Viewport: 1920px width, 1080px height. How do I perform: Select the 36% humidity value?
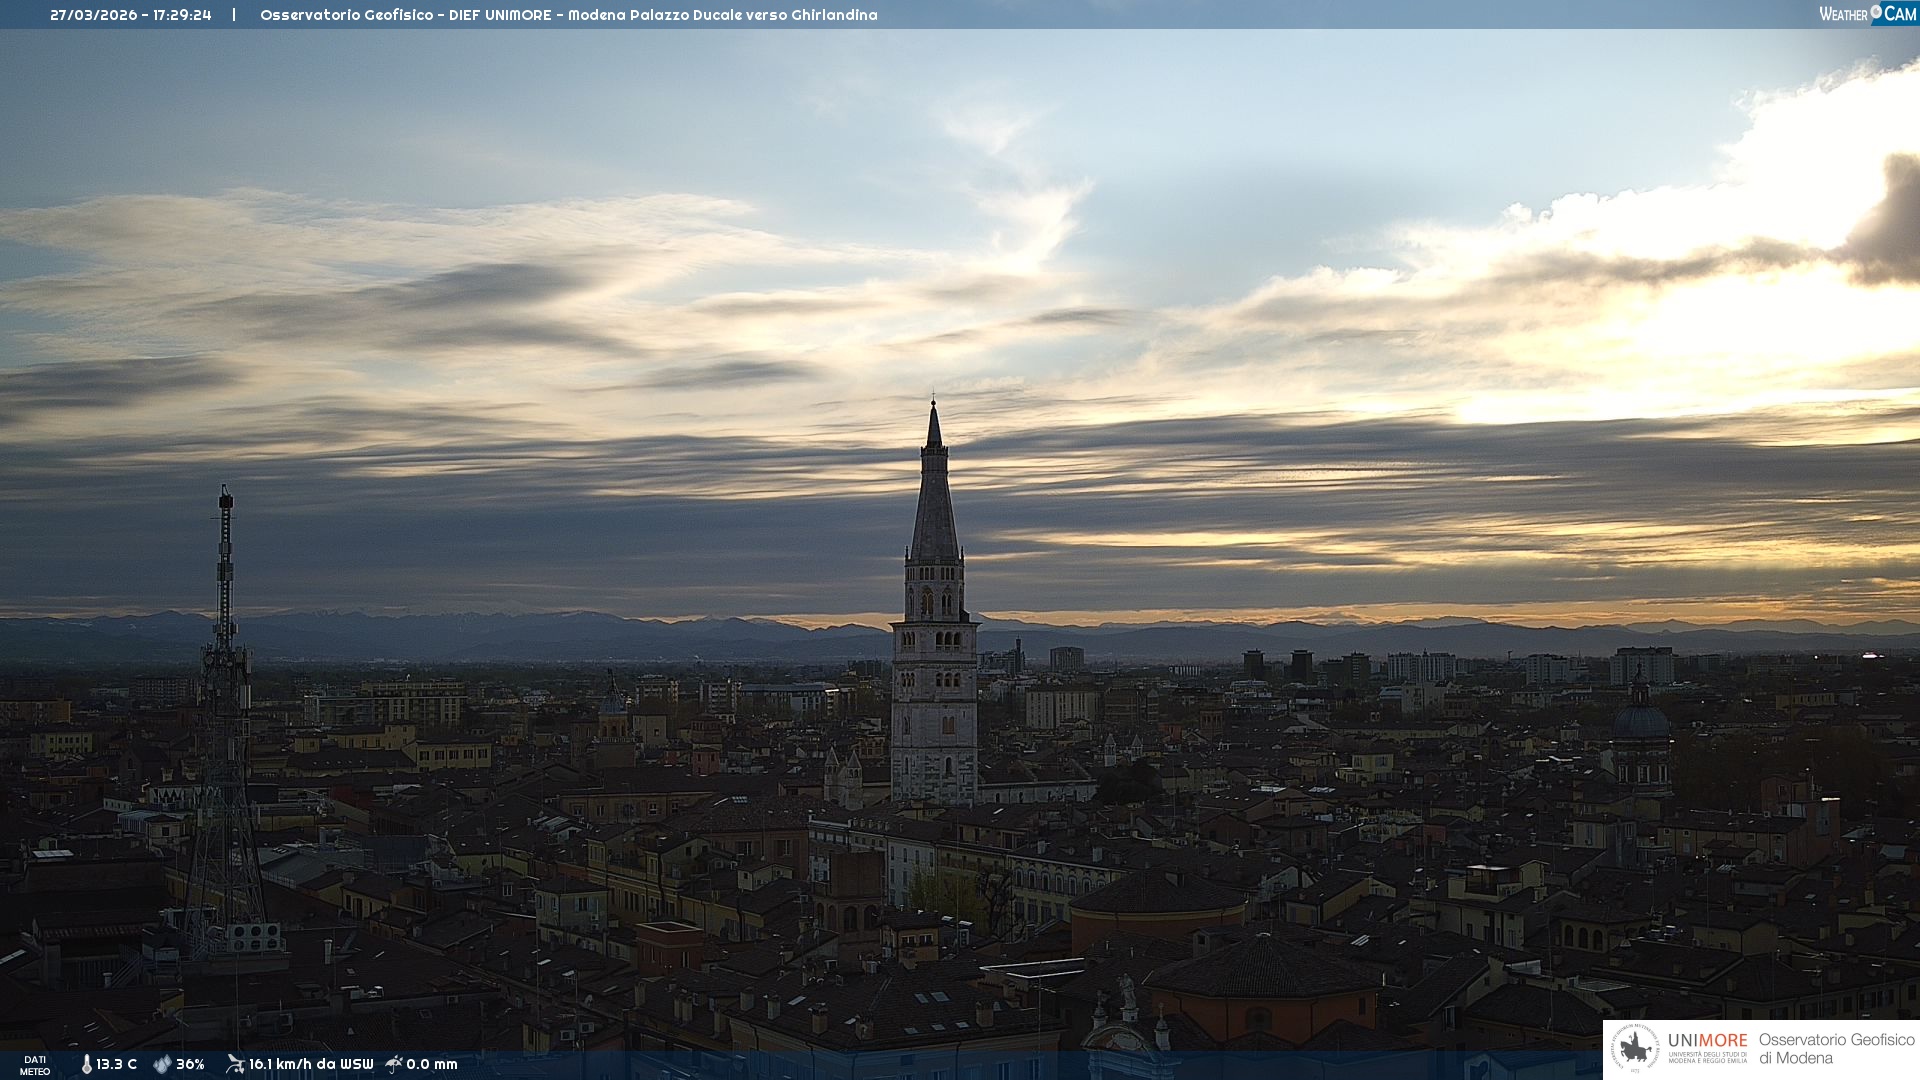(190, 1064)
